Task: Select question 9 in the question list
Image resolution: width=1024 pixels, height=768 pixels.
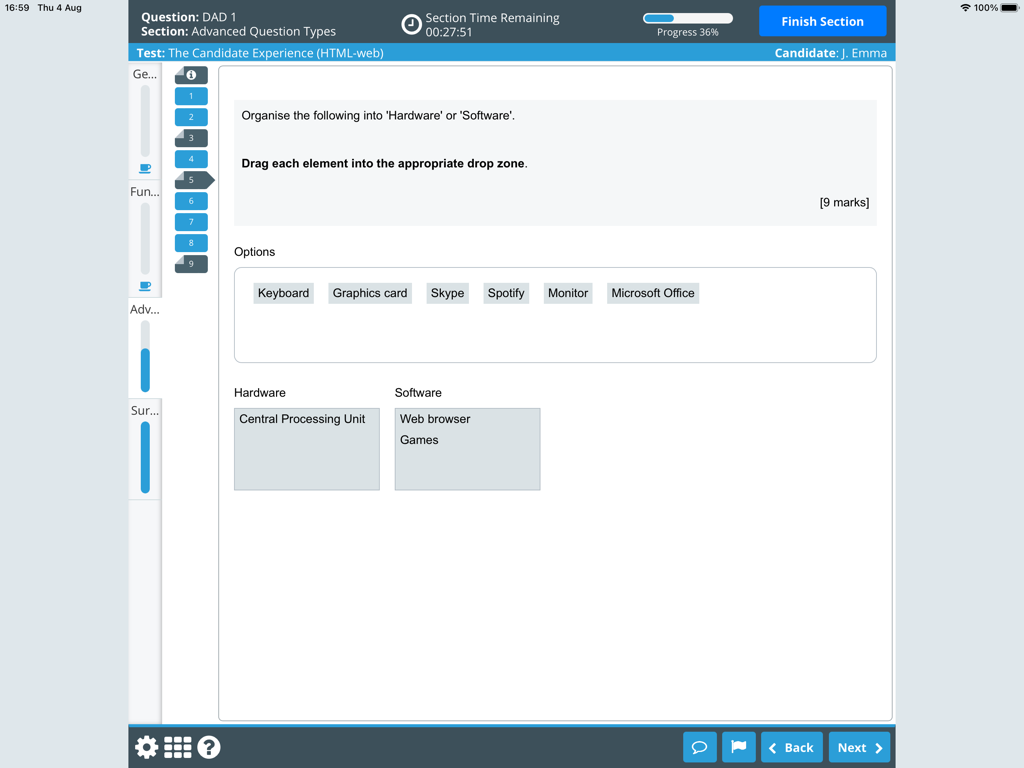Action: (191, 263)
